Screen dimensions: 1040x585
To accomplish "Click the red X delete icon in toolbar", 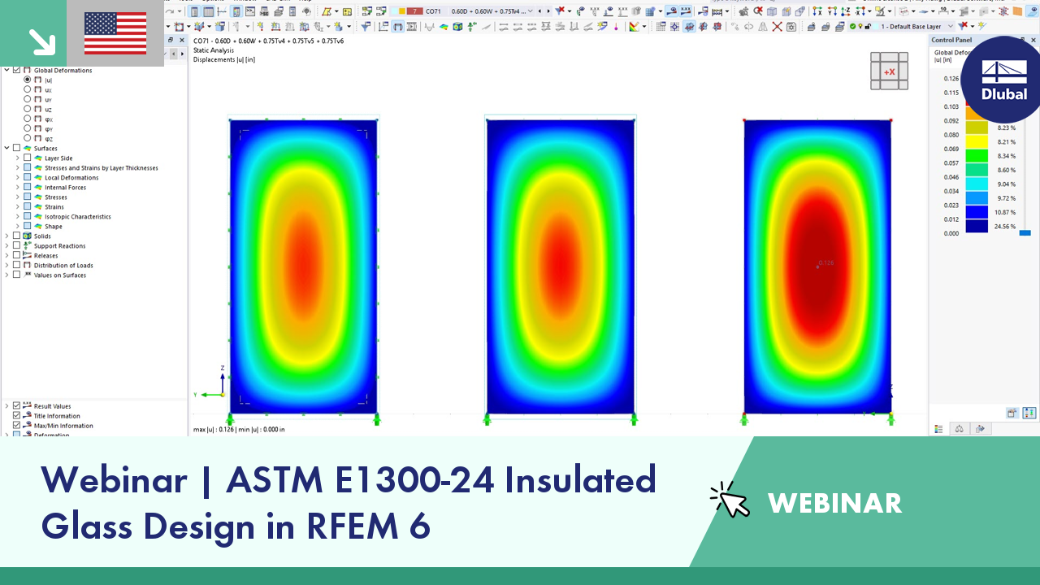I will coord(777,27).
